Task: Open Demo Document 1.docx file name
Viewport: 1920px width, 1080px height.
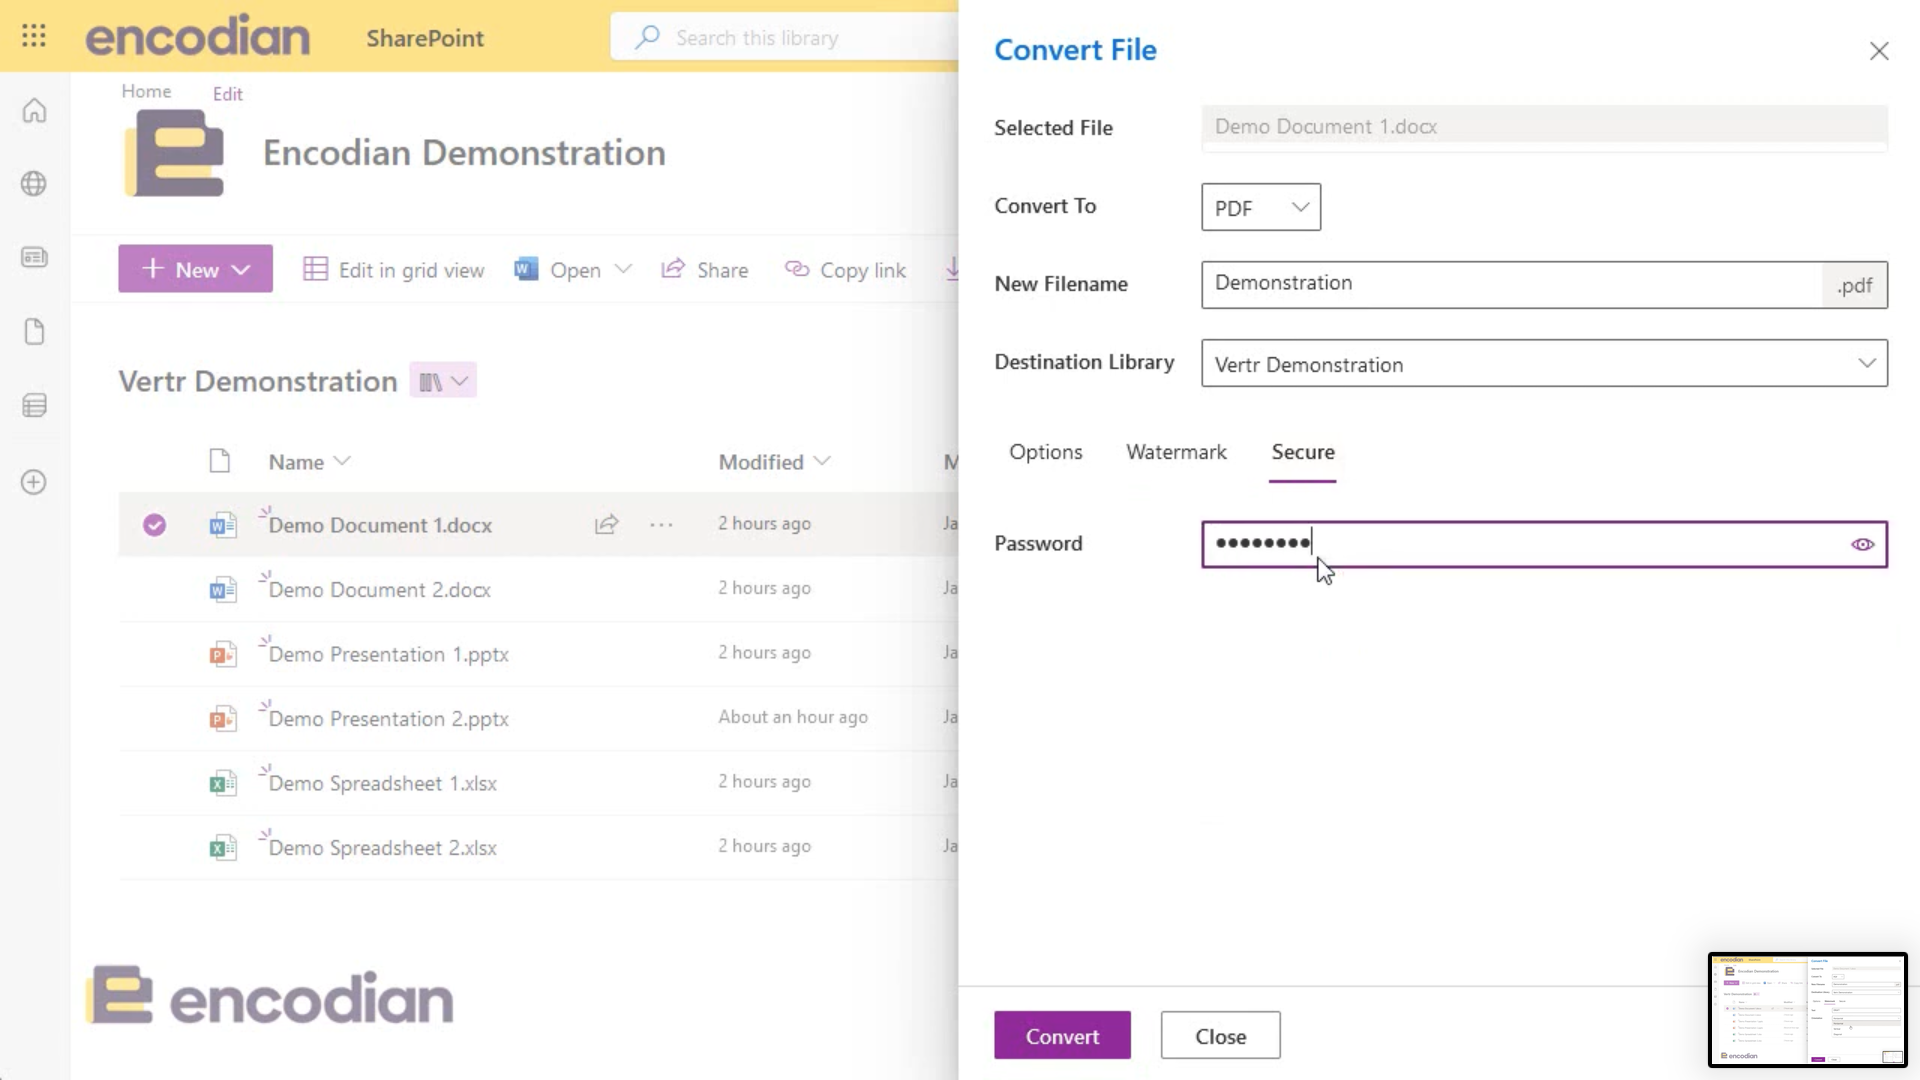Action: point(380,525)
